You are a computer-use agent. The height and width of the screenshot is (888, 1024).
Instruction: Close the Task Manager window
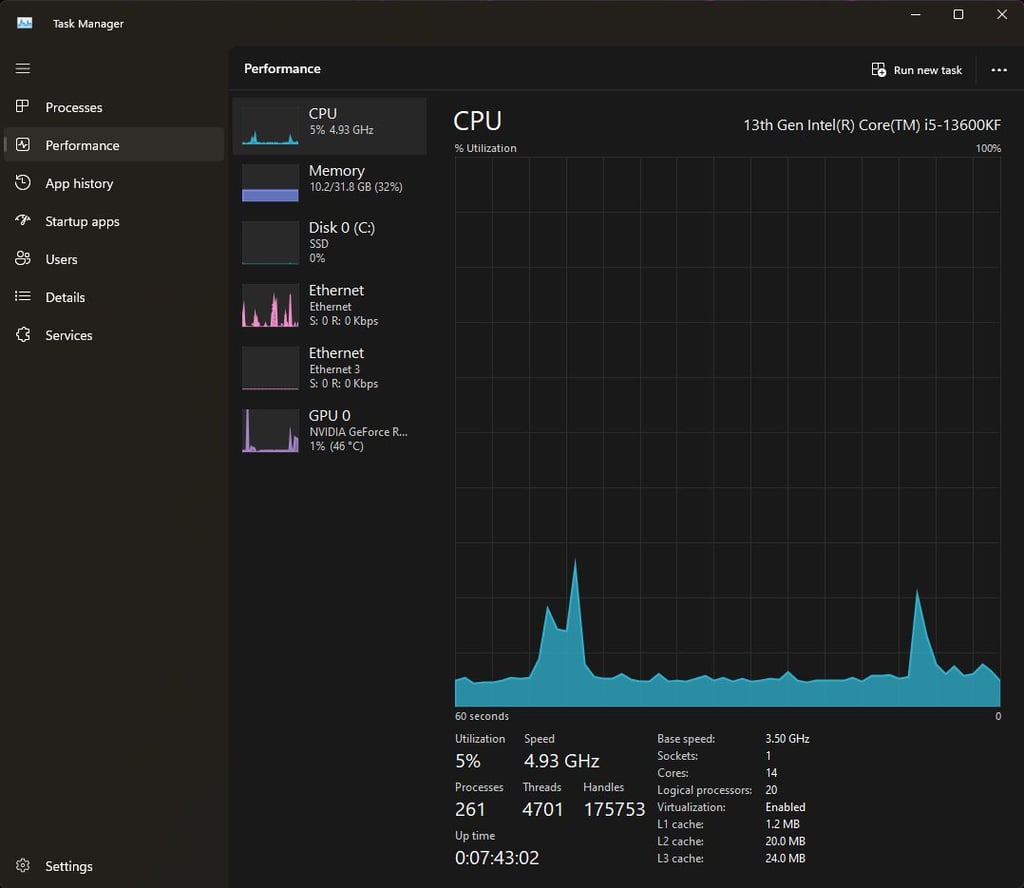click(1001, 14)
